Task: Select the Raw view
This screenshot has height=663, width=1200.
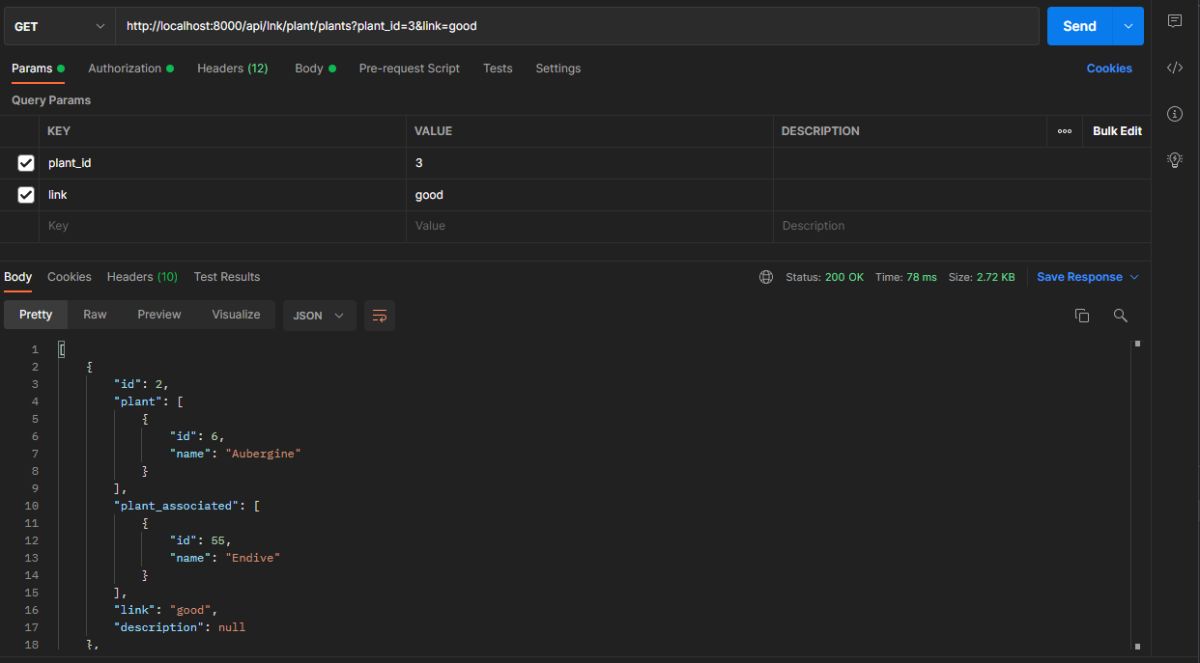Action: pos(95,315)
